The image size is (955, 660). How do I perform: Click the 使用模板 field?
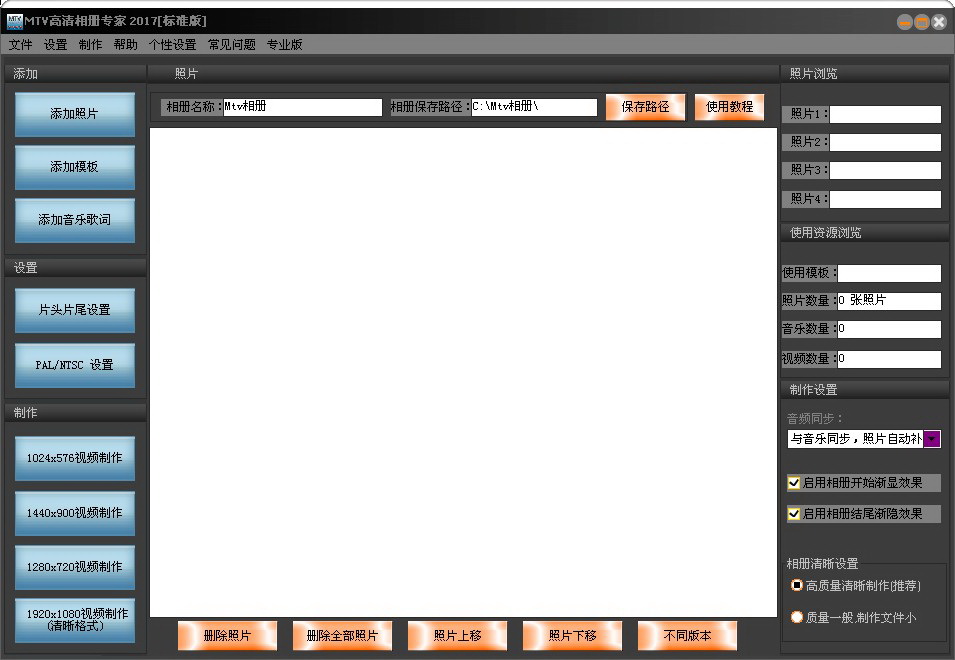coord(889,273)
